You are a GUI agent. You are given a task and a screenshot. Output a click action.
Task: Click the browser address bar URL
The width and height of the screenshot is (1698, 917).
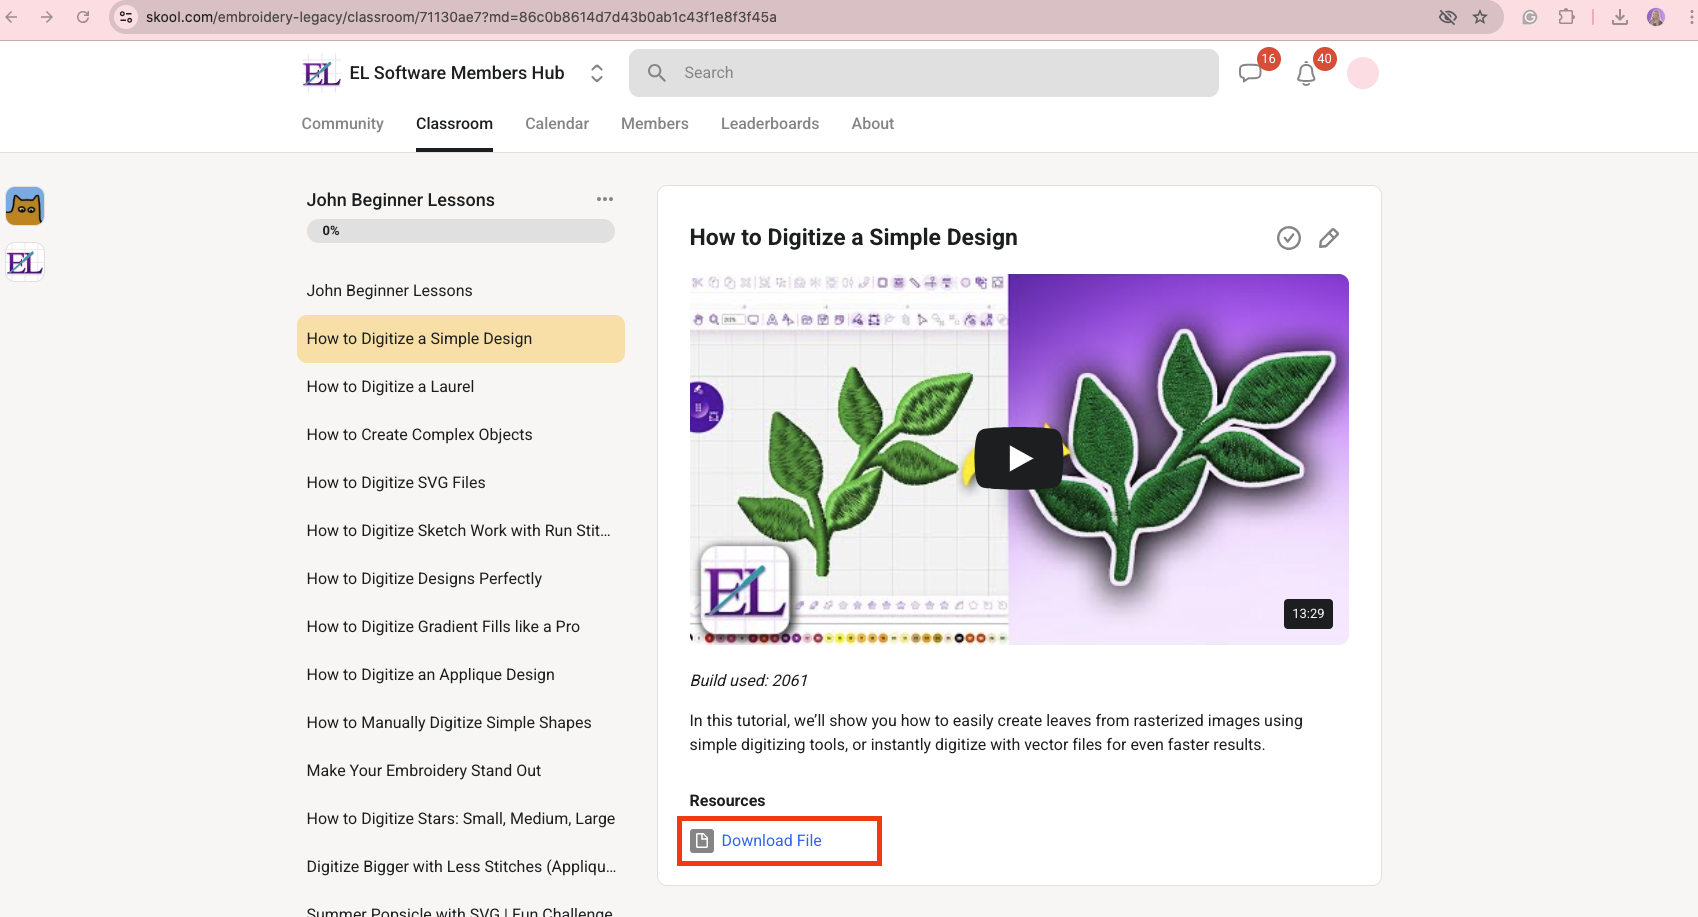tap(461, 17)
